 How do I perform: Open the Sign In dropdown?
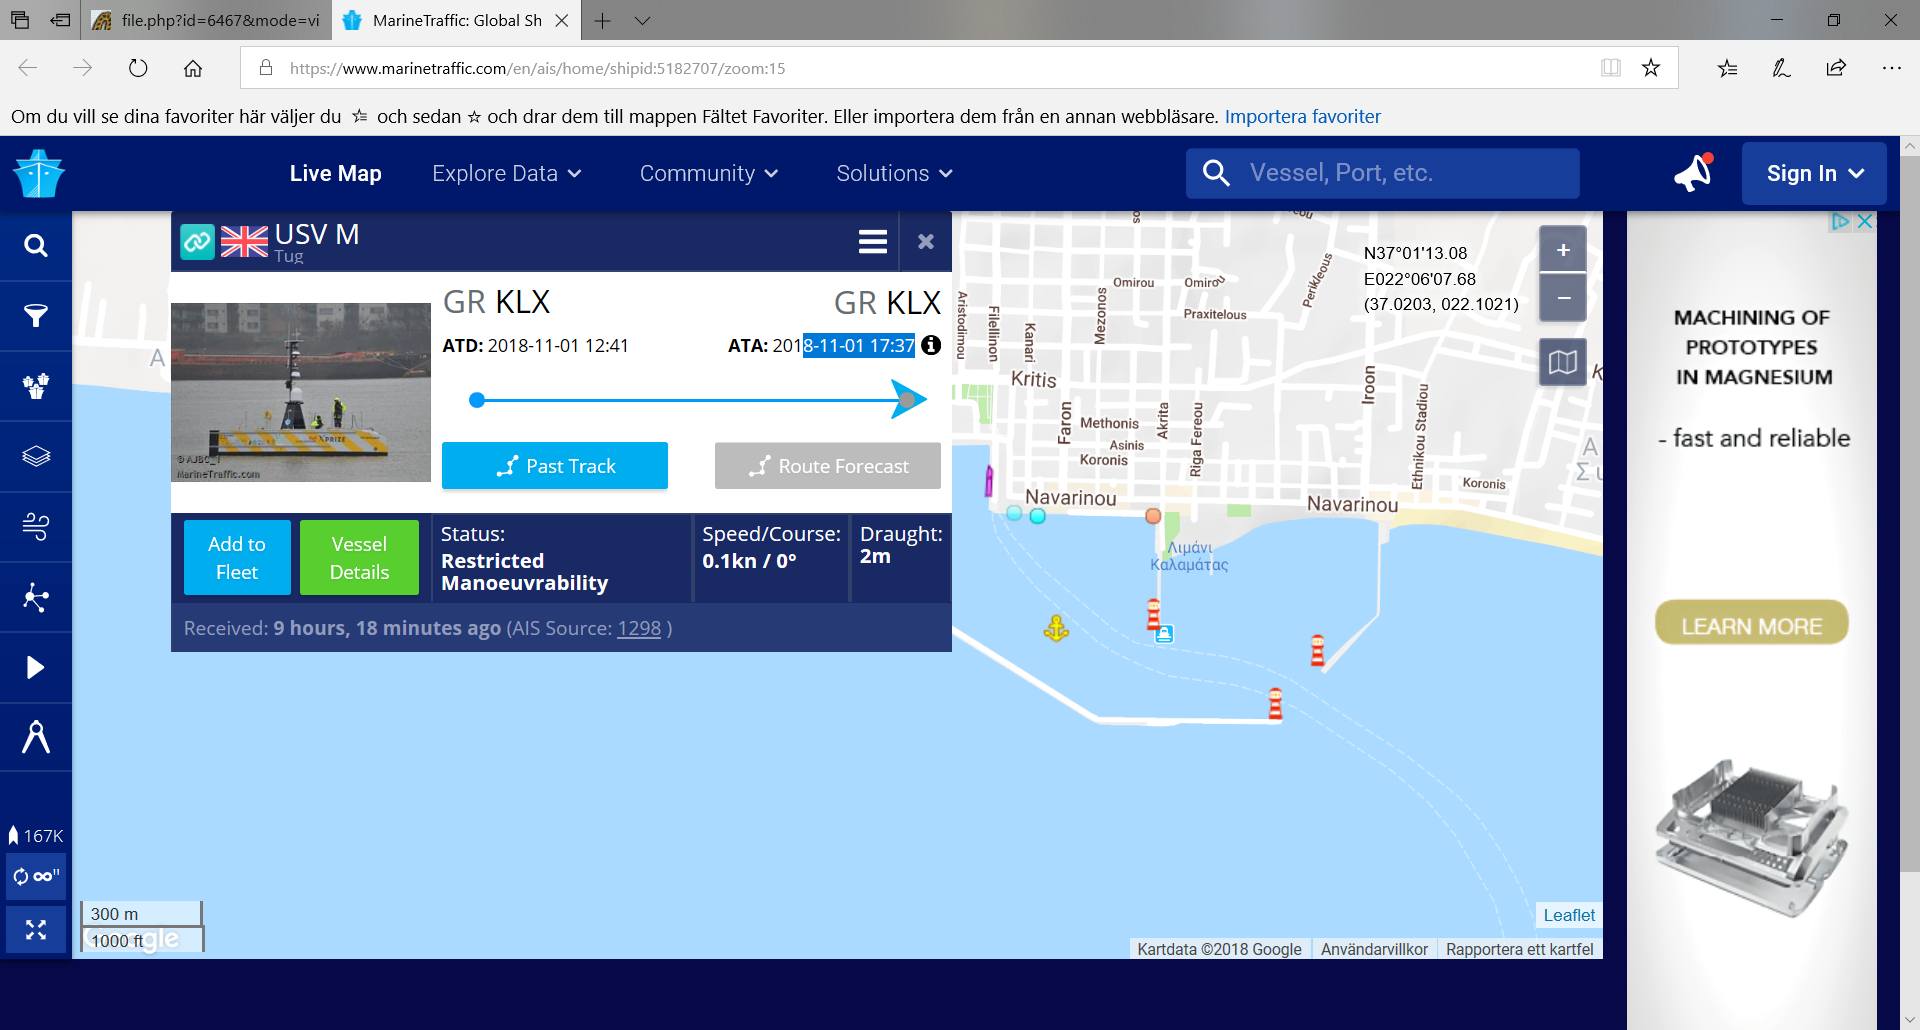[x=1814, y=174]
